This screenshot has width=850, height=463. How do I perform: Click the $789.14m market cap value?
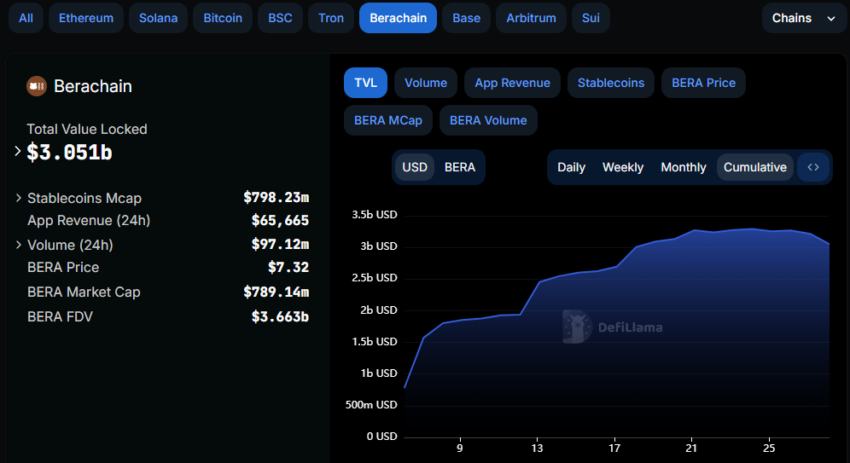tap(276, 292)
